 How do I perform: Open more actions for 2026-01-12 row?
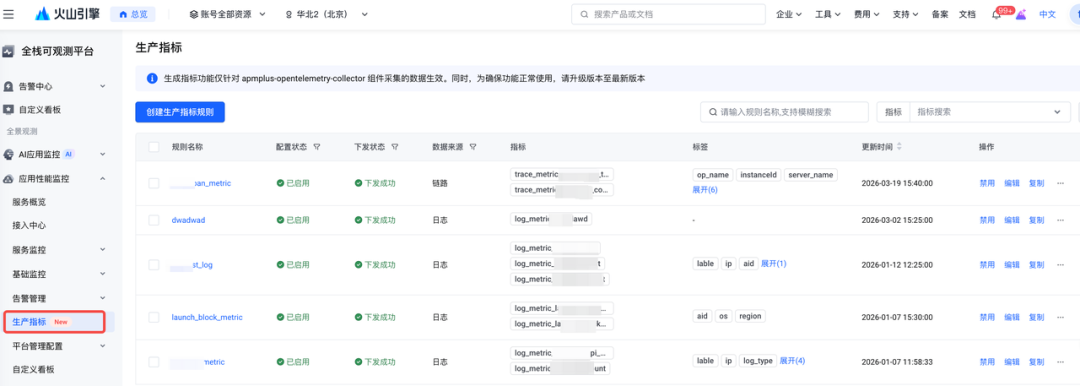tap(1060, 265)
